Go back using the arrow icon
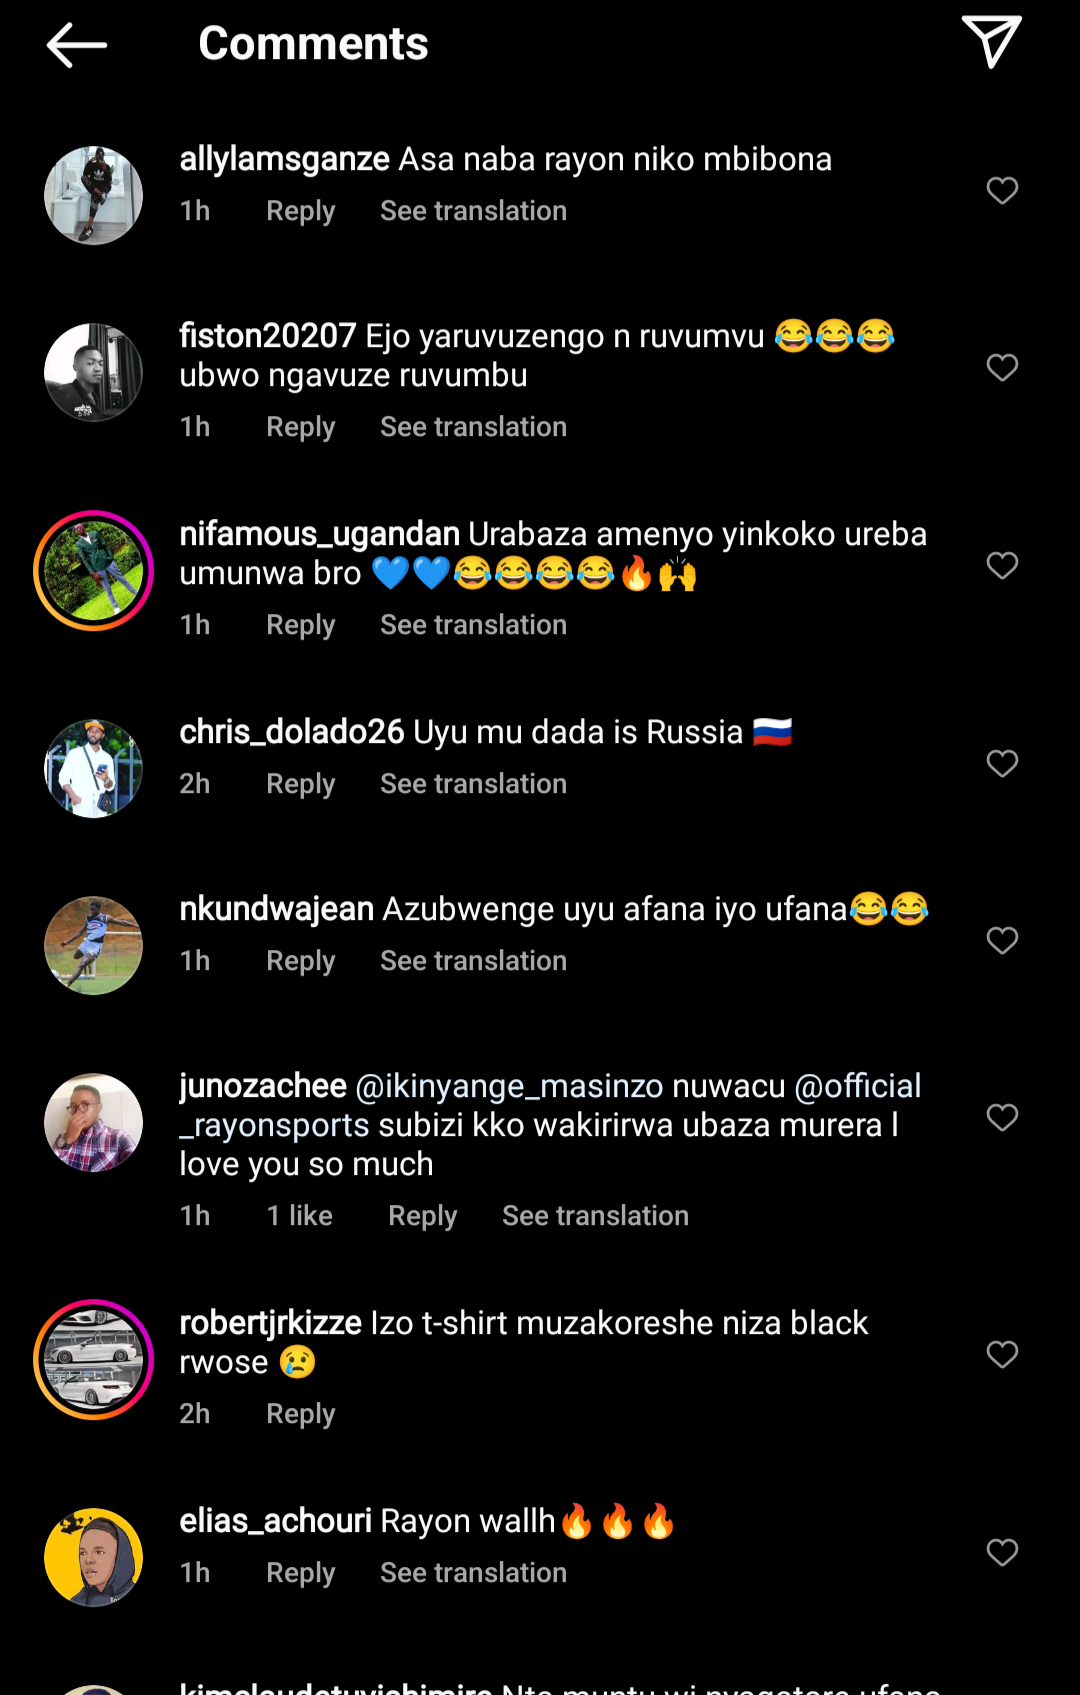Screen dimensions: 1080x1695 [76, 45]
